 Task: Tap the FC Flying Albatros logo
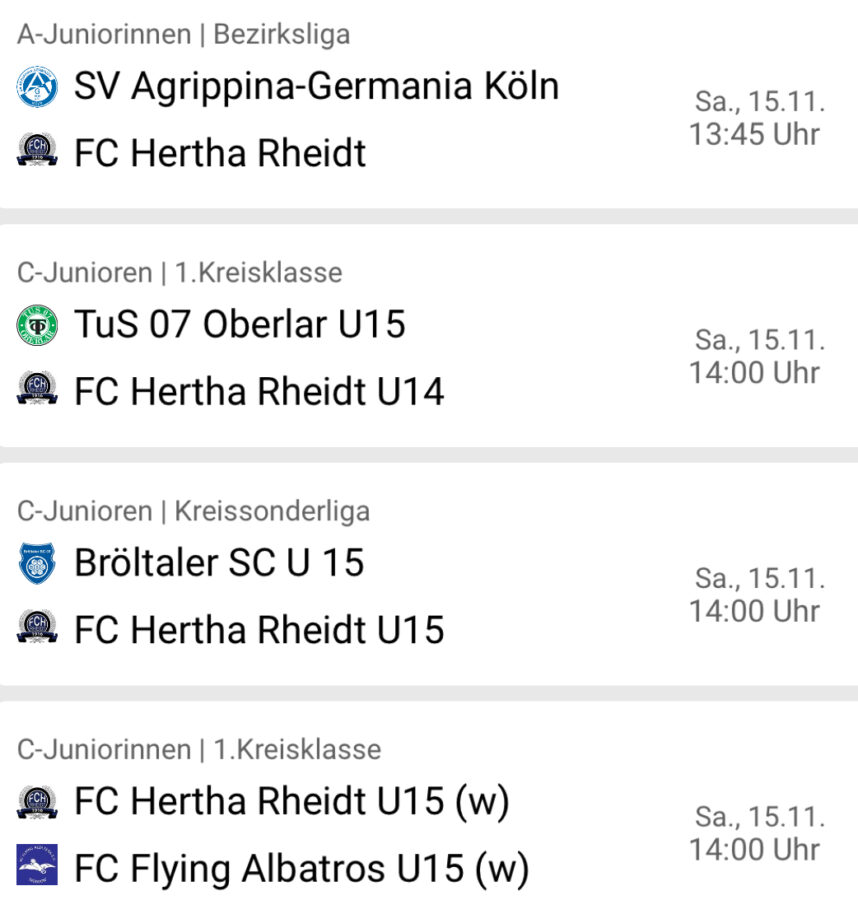(38, 868)
